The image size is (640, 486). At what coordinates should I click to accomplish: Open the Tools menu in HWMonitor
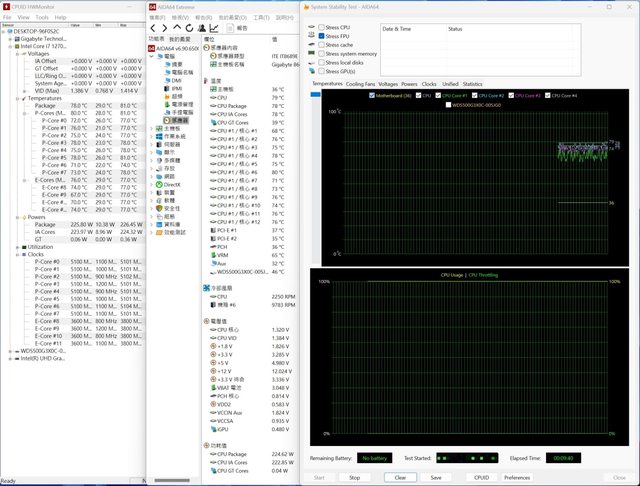coord(42,17)
